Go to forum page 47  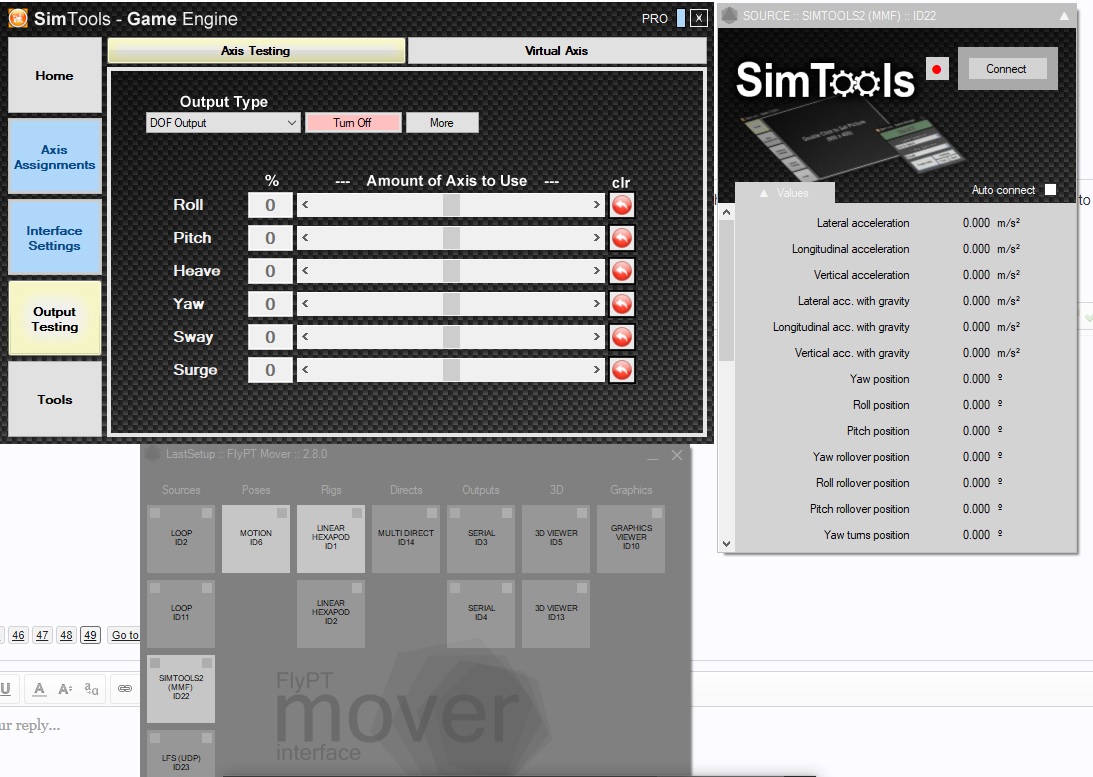click(42, 635)
